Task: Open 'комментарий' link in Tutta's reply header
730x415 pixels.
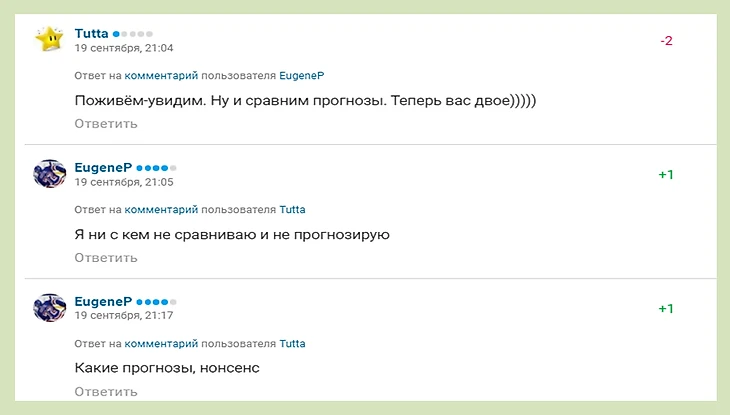Action: coord(161,76)
